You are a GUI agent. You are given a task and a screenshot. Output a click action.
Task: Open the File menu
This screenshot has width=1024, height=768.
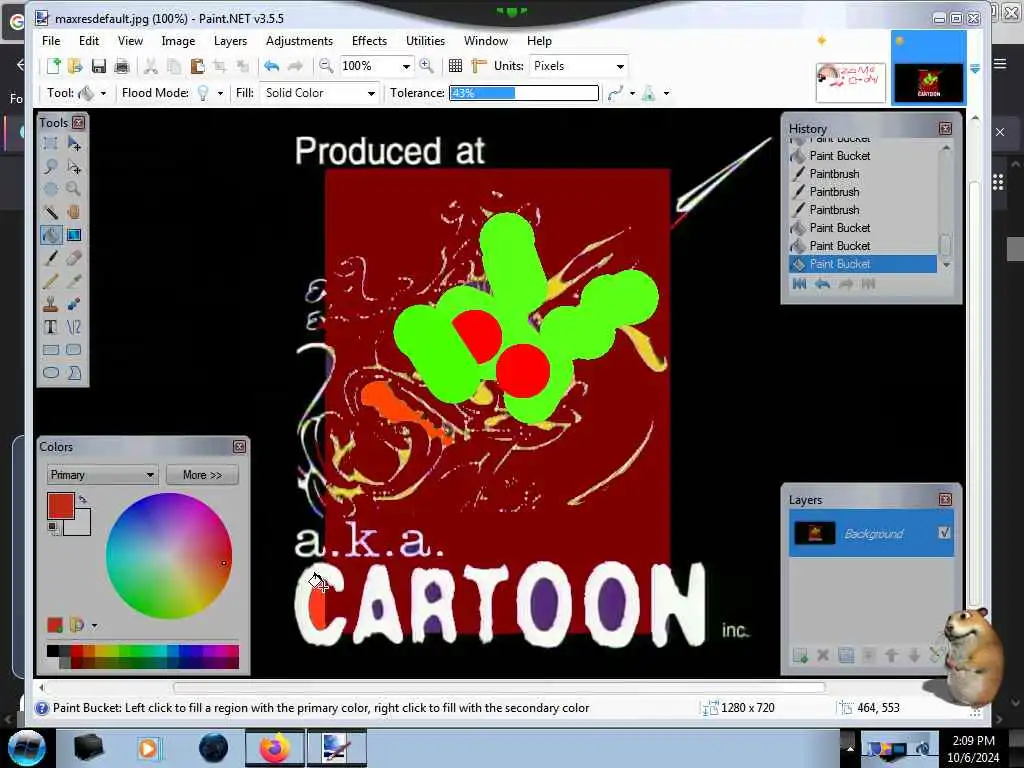tap(51, 40)
